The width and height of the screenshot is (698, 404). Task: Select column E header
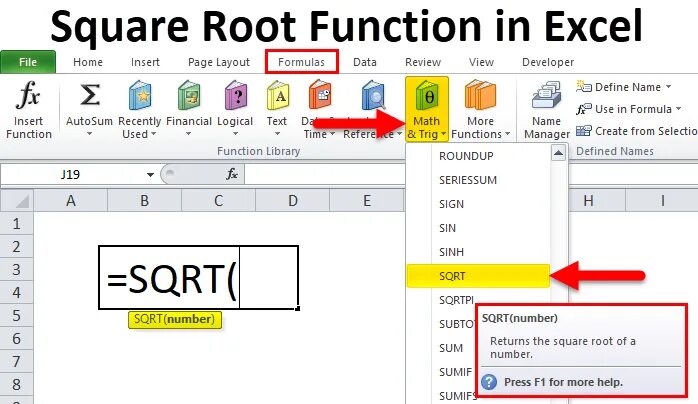click(367, 201)
